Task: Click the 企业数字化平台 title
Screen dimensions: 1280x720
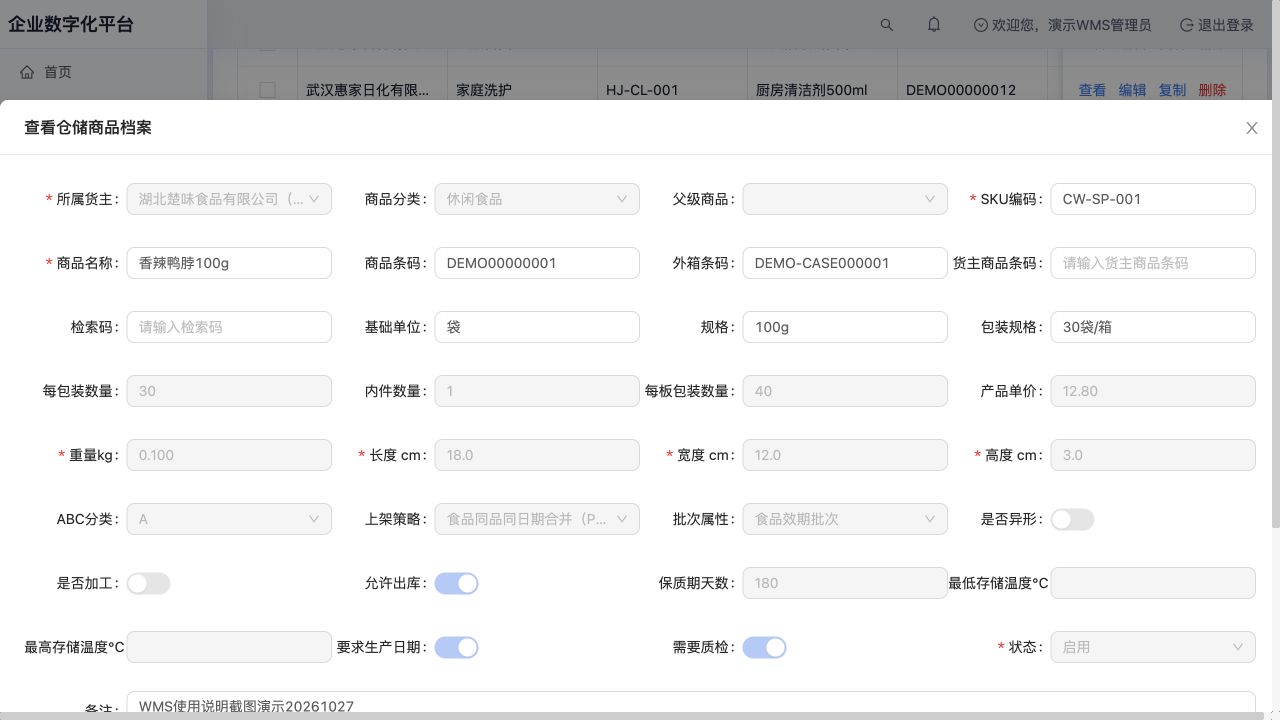Action: 71,25
